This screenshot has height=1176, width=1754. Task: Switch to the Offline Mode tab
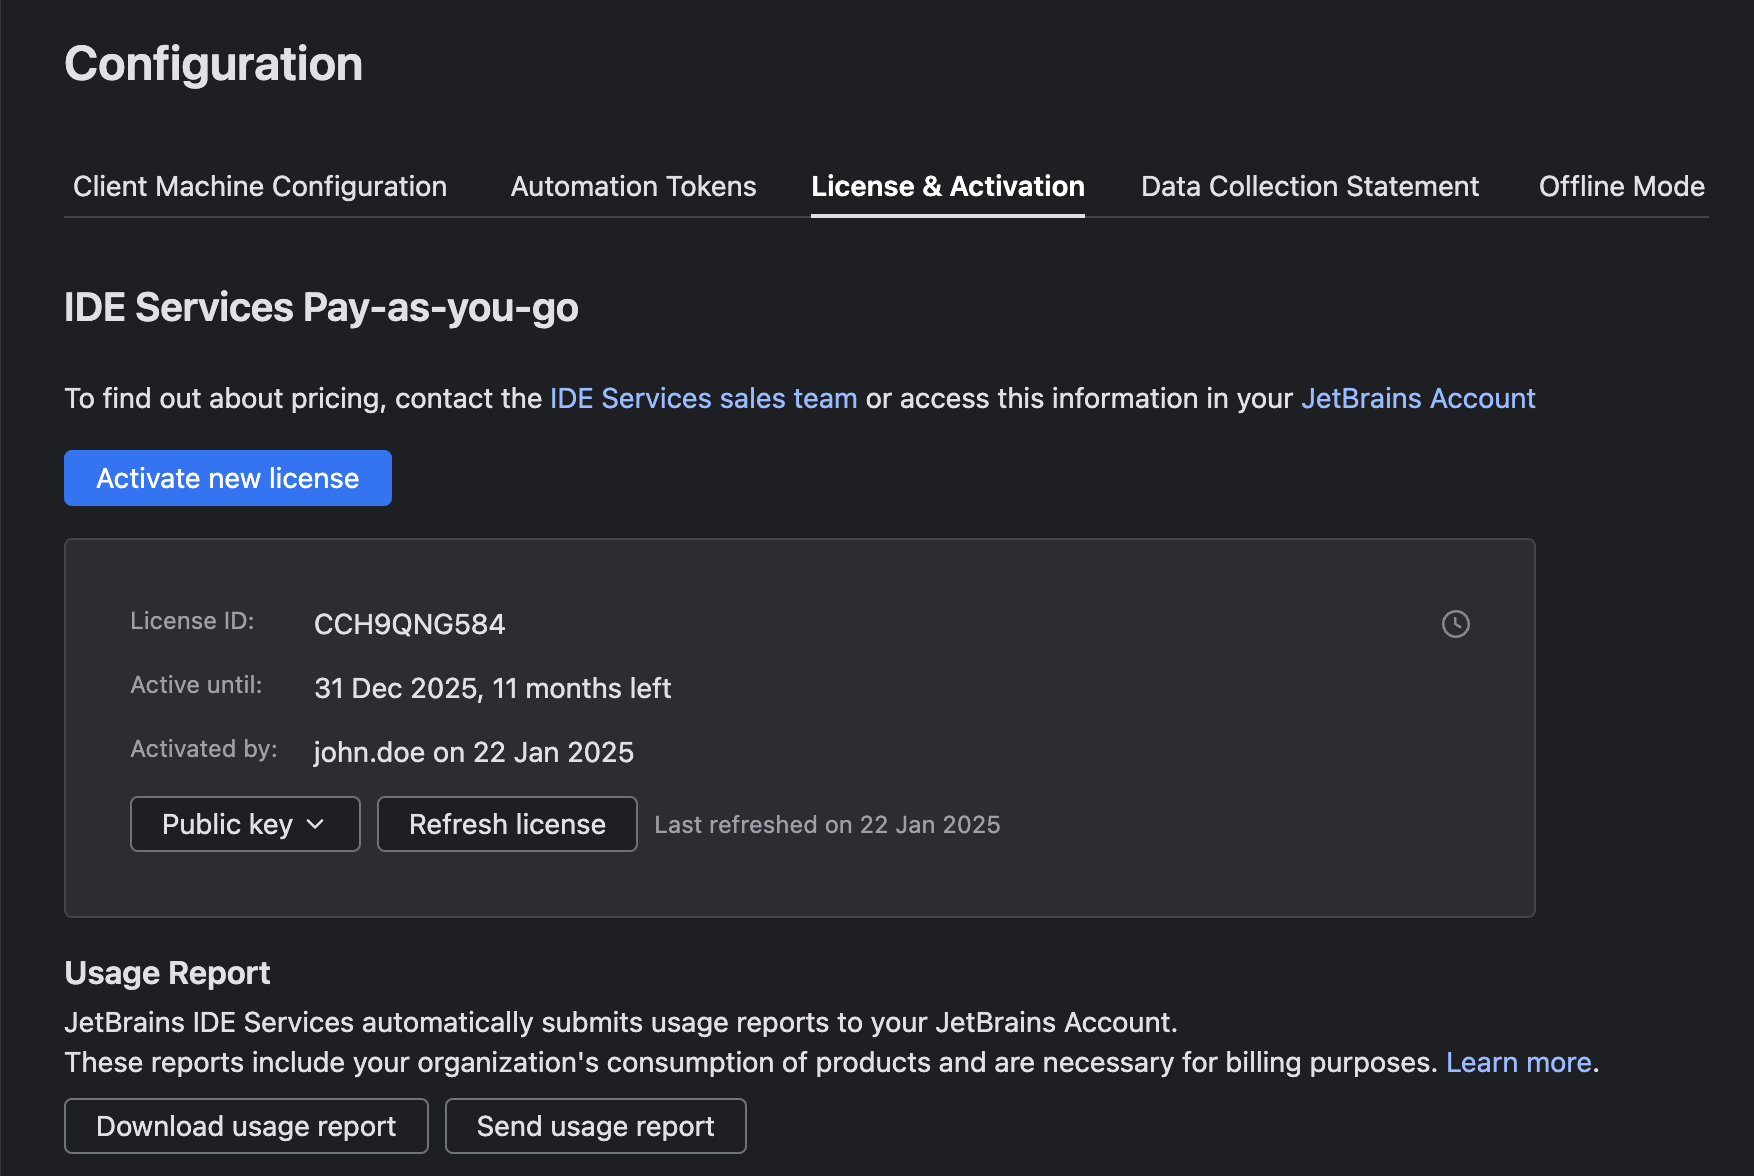pos(1620,186)
